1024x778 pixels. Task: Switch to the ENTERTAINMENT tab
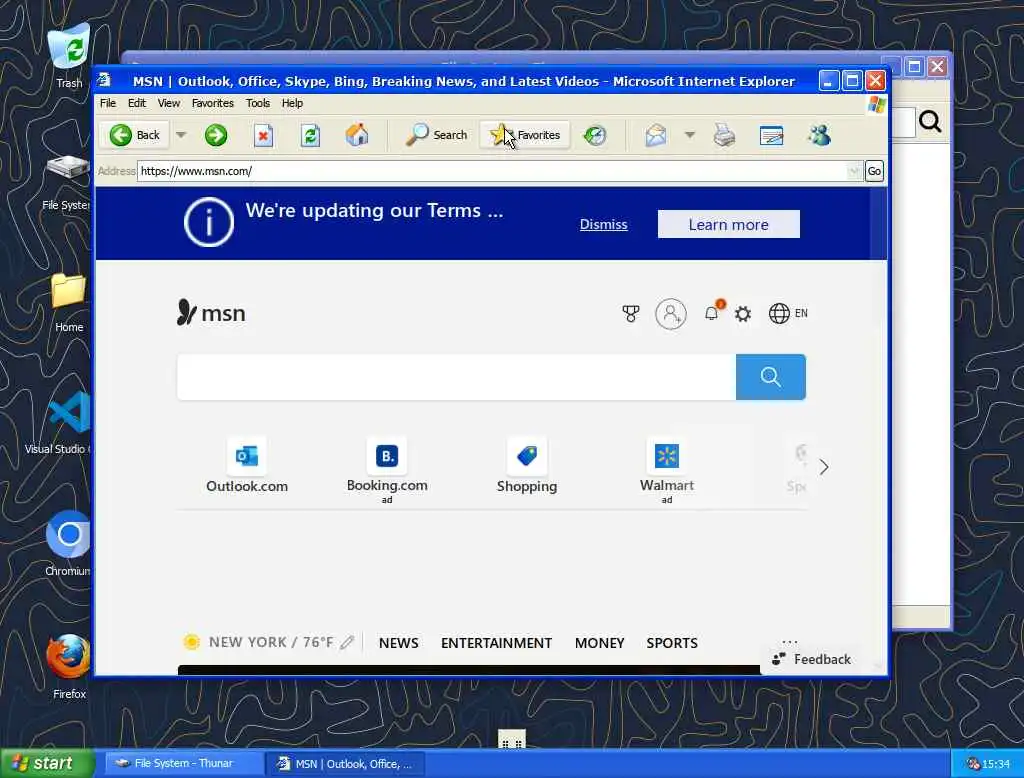point(496,643)
